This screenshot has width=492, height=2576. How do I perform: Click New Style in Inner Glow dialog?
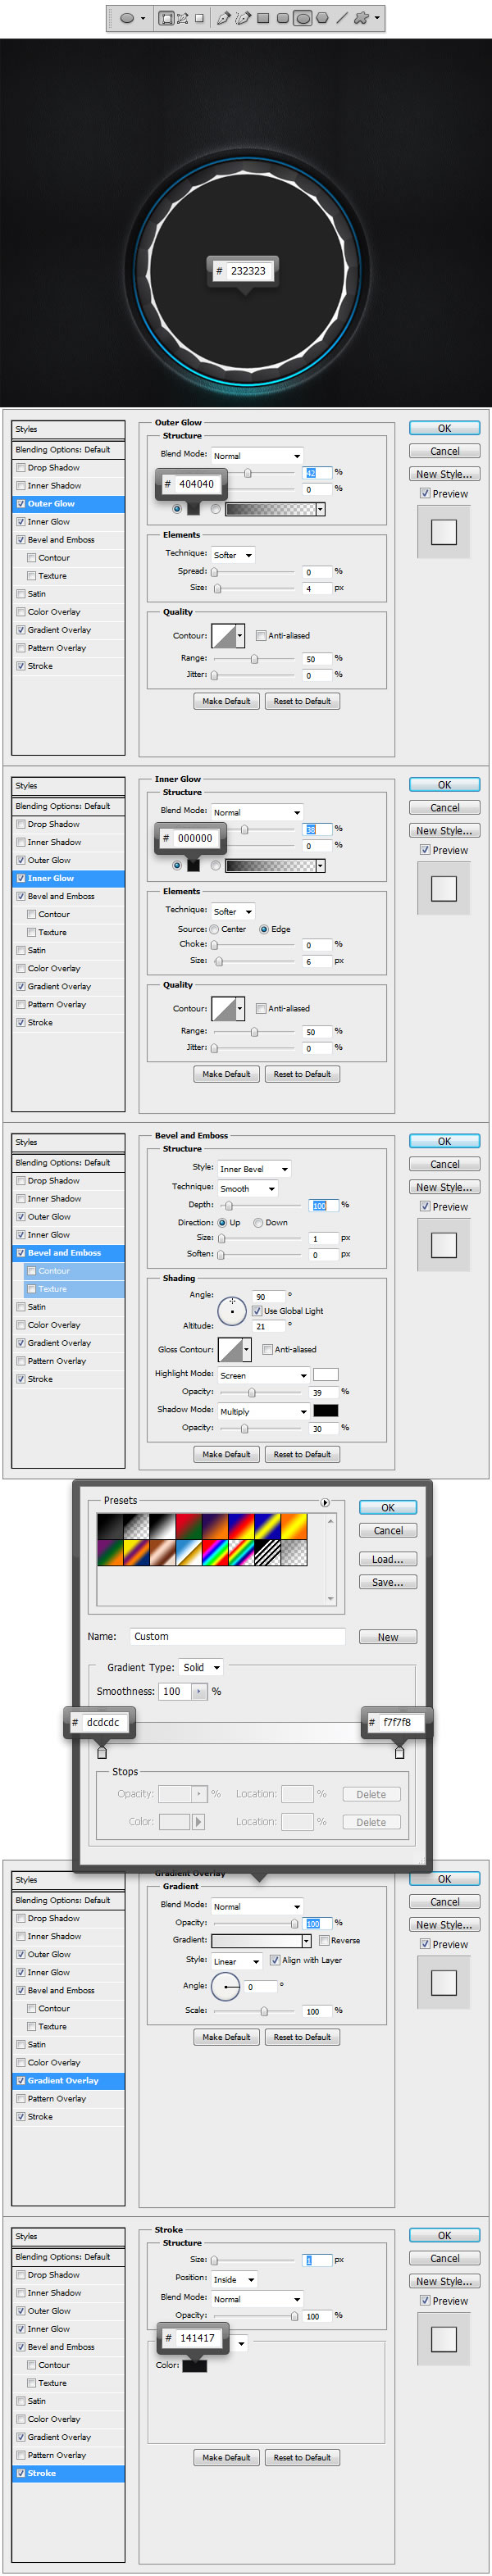pos(444,830)
